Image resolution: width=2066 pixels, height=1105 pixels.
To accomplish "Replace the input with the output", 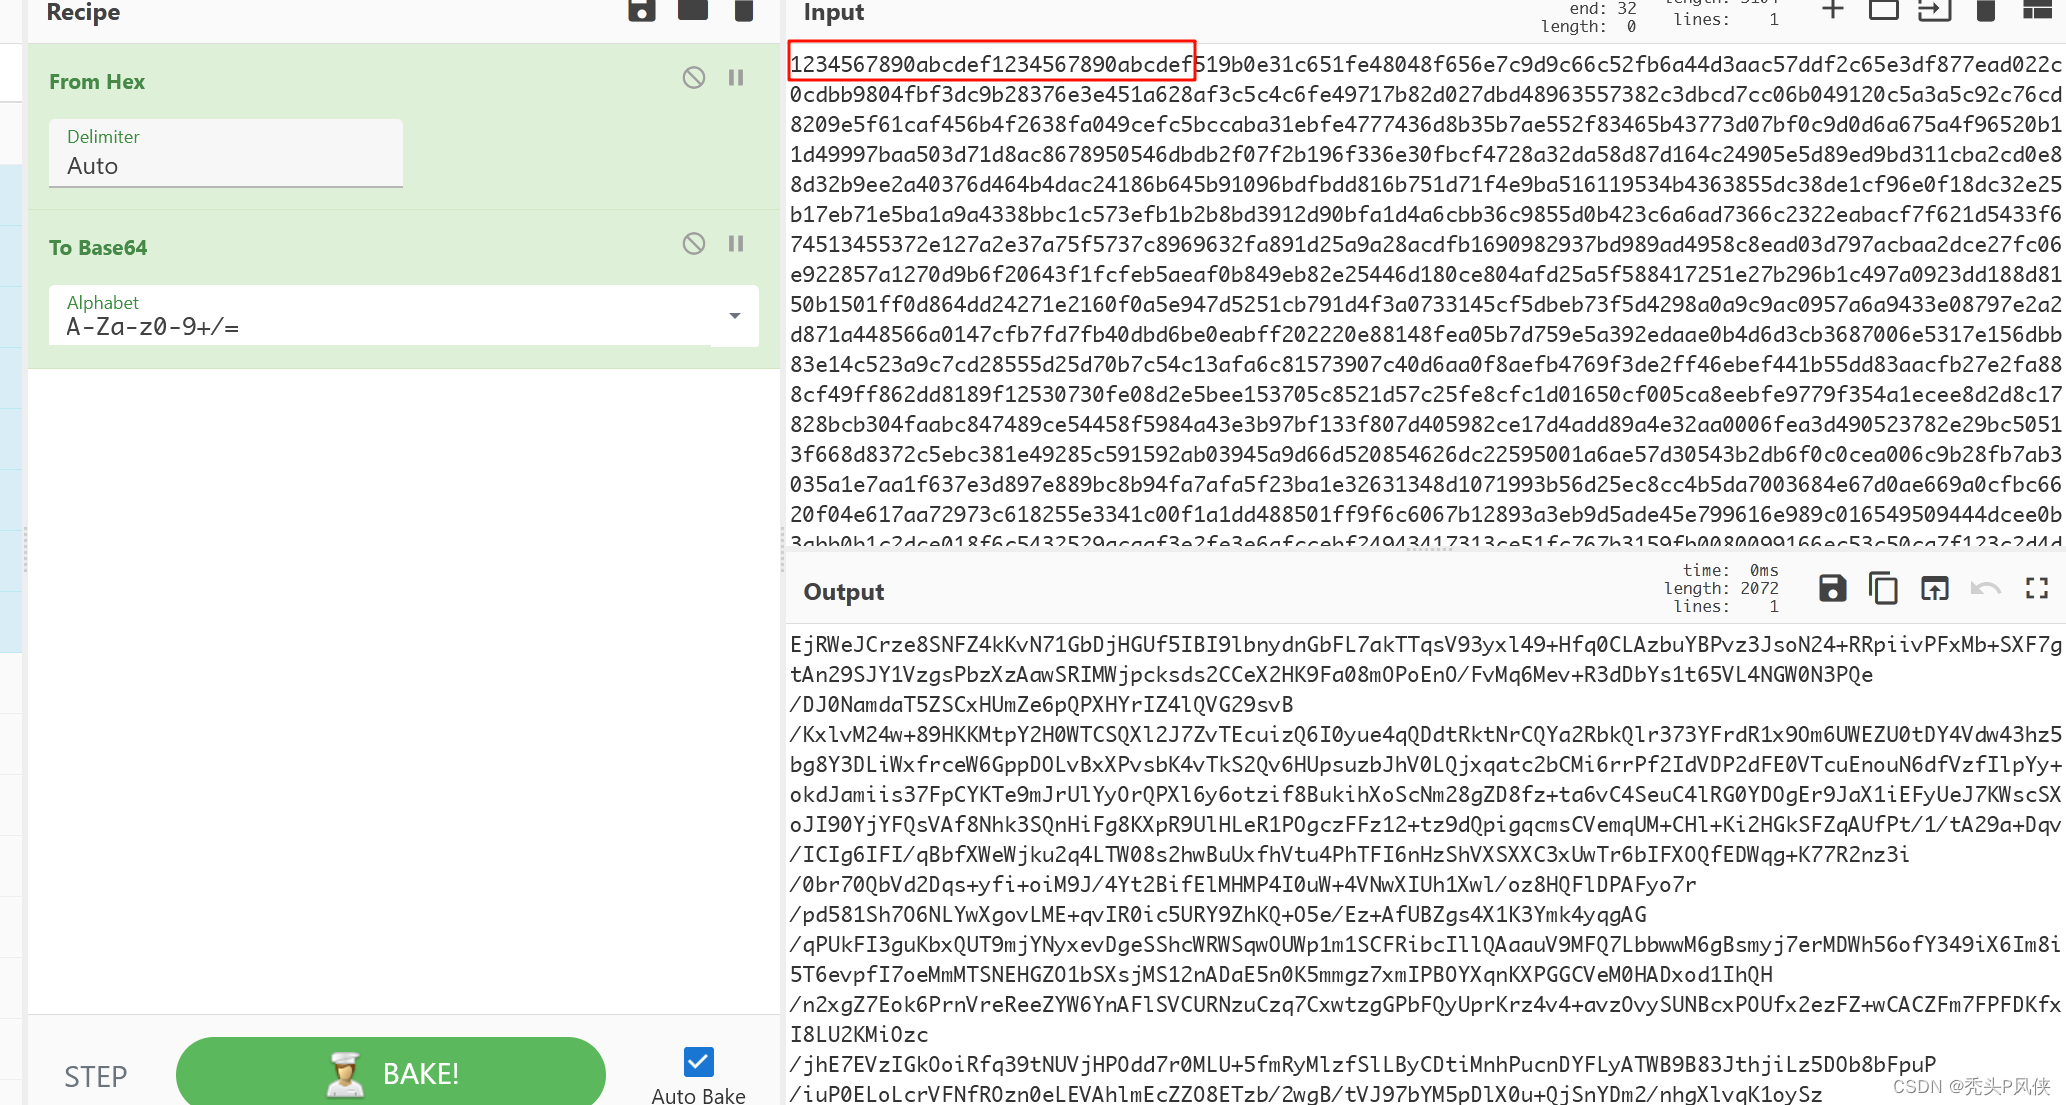I will pyautogui.click(x=1935, y=589).
